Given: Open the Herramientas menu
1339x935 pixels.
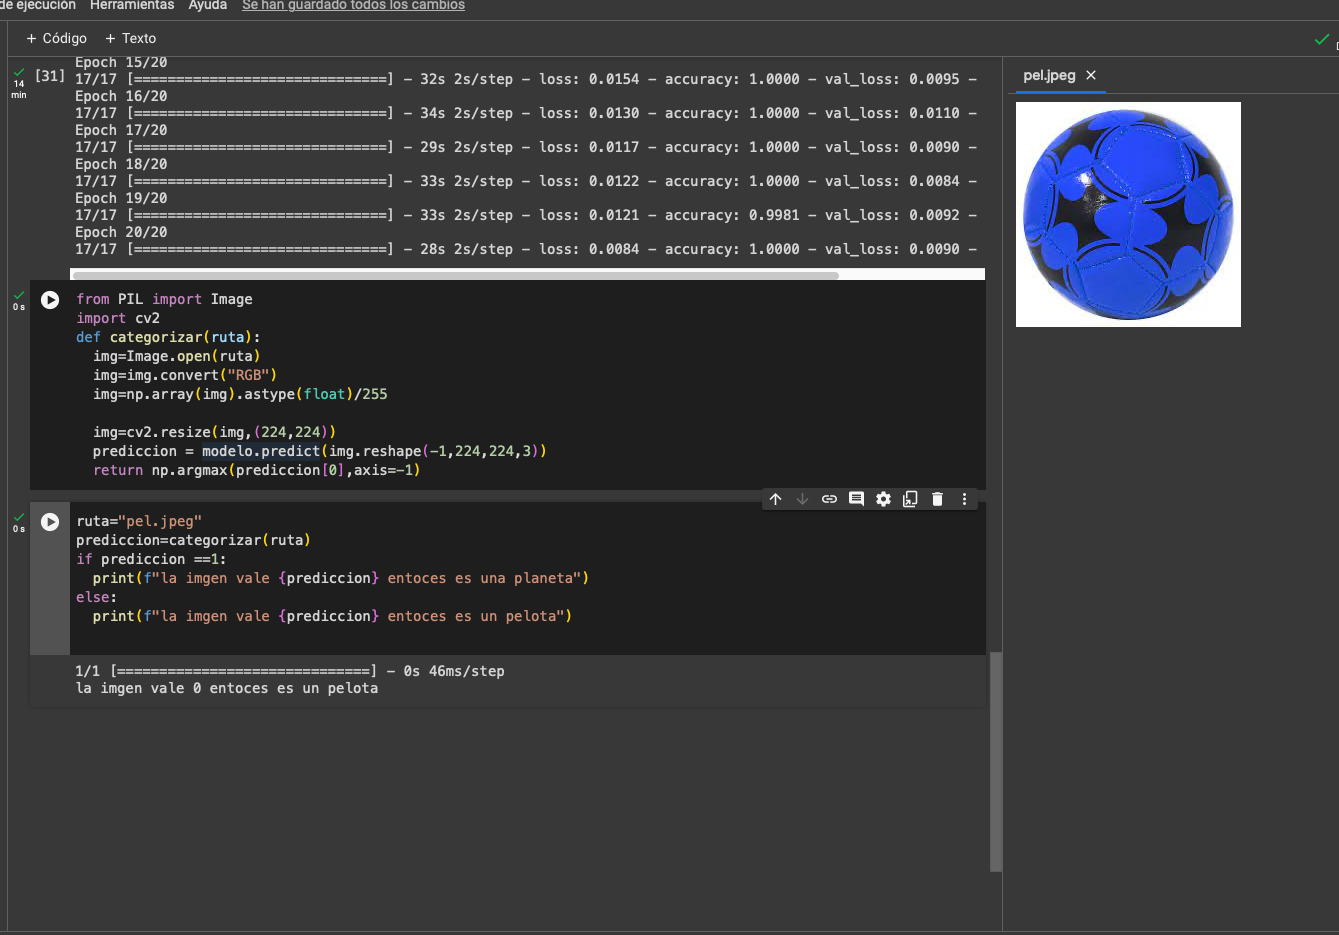Looking at the screenshot, I should (x=132, y=5).
